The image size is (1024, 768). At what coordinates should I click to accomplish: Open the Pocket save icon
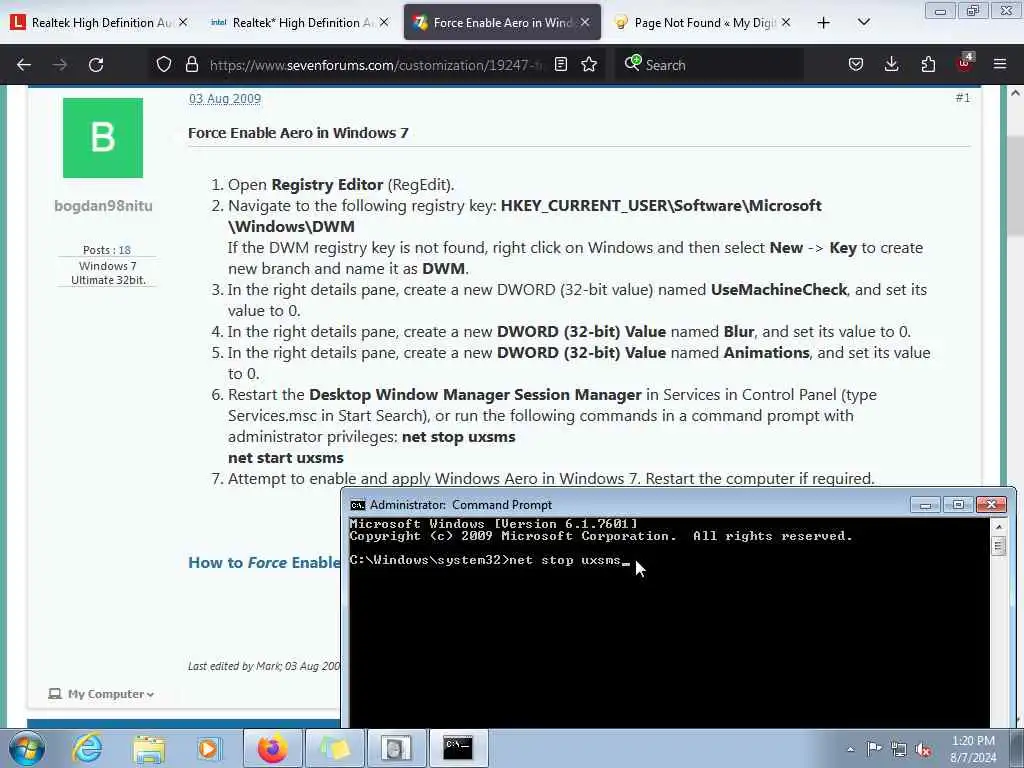click(x=856, y=65)
